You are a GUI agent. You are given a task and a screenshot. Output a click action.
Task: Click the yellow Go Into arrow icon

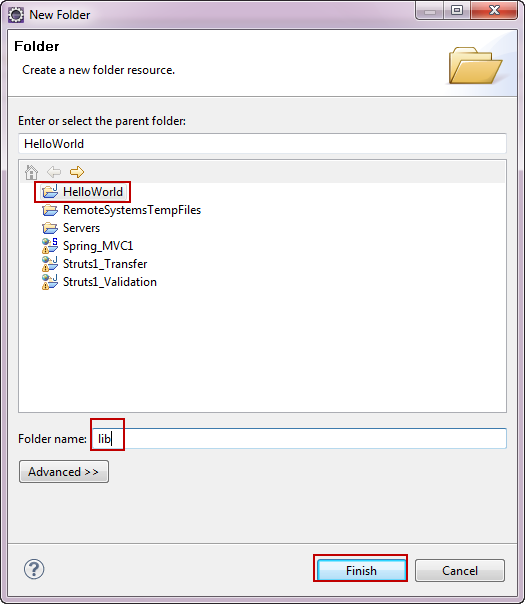(x=77, y=172)
